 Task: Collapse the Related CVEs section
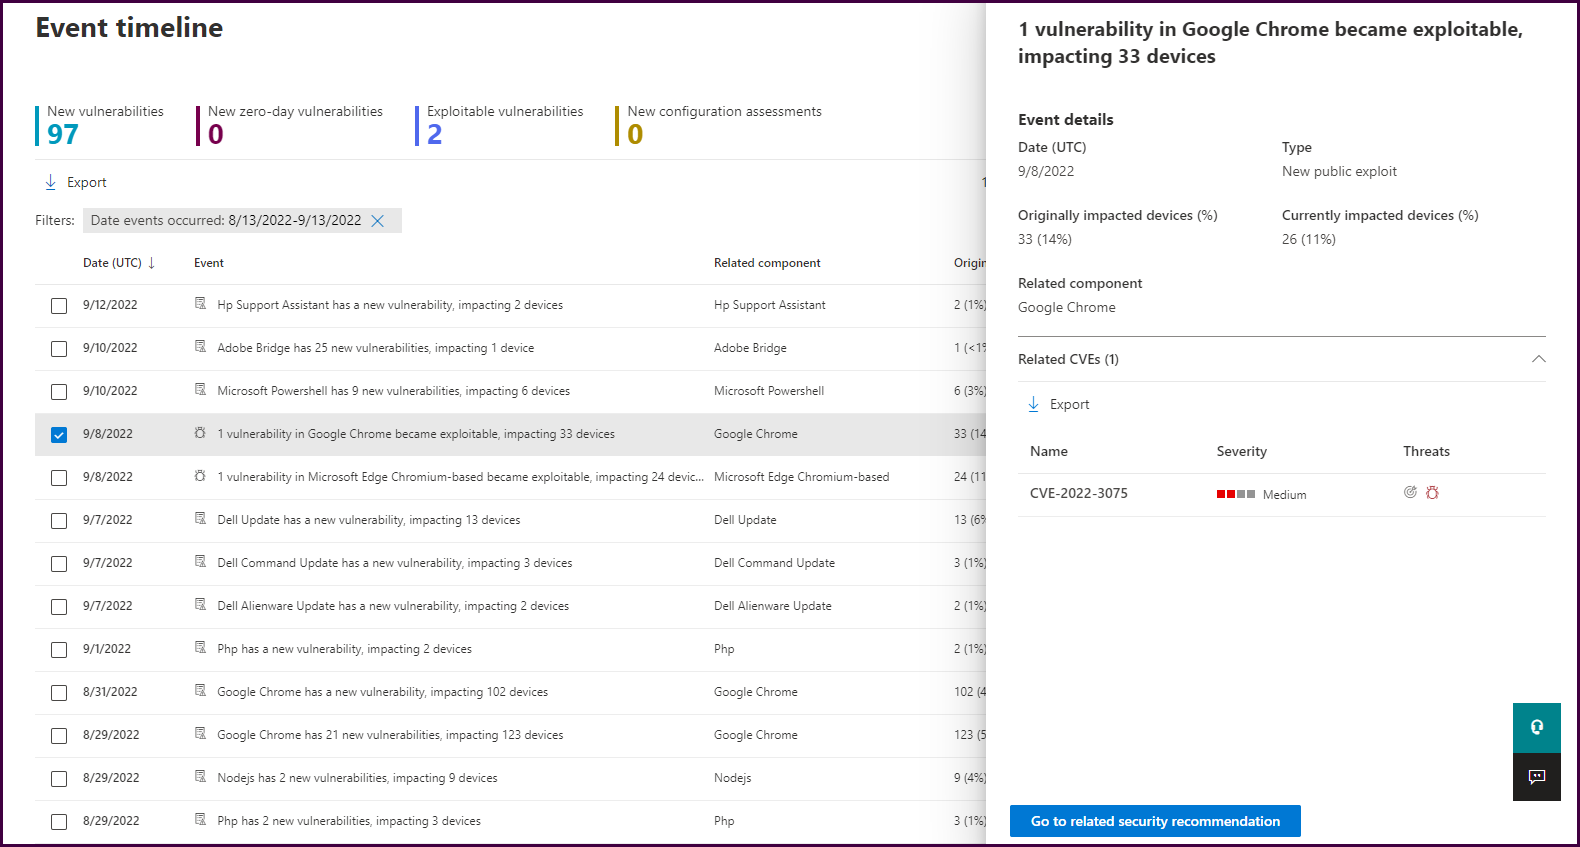[1538, 359]
